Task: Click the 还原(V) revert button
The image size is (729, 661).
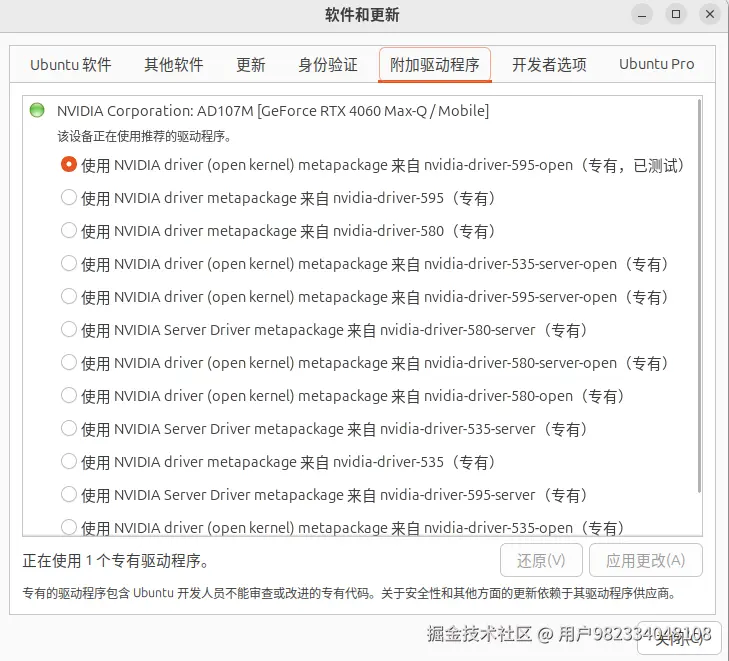Action: pyautogui.click(x=541, y=560)
